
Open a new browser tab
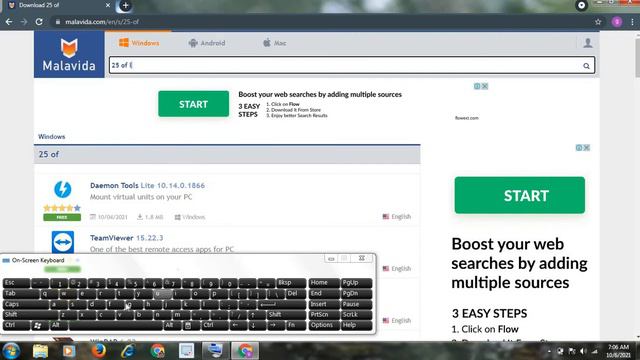[125, 6]
